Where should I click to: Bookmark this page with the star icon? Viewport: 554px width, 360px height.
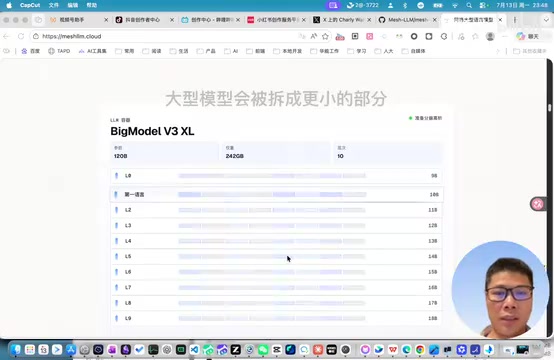pyautogui.click(x=325, y=36)
